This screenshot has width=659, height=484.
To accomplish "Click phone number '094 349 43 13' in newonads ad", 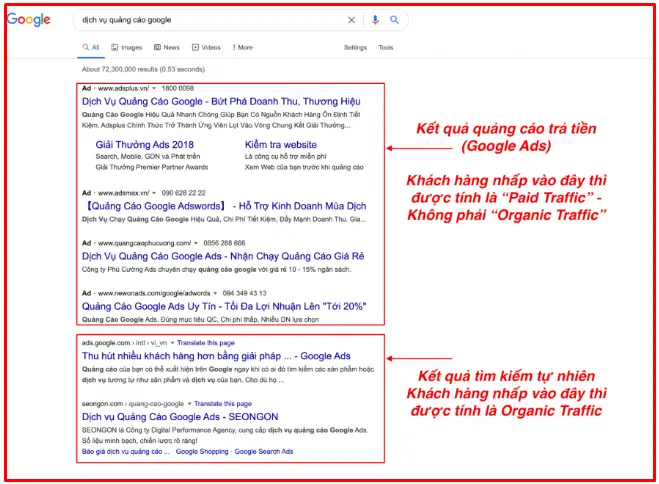I will point(245,293).
